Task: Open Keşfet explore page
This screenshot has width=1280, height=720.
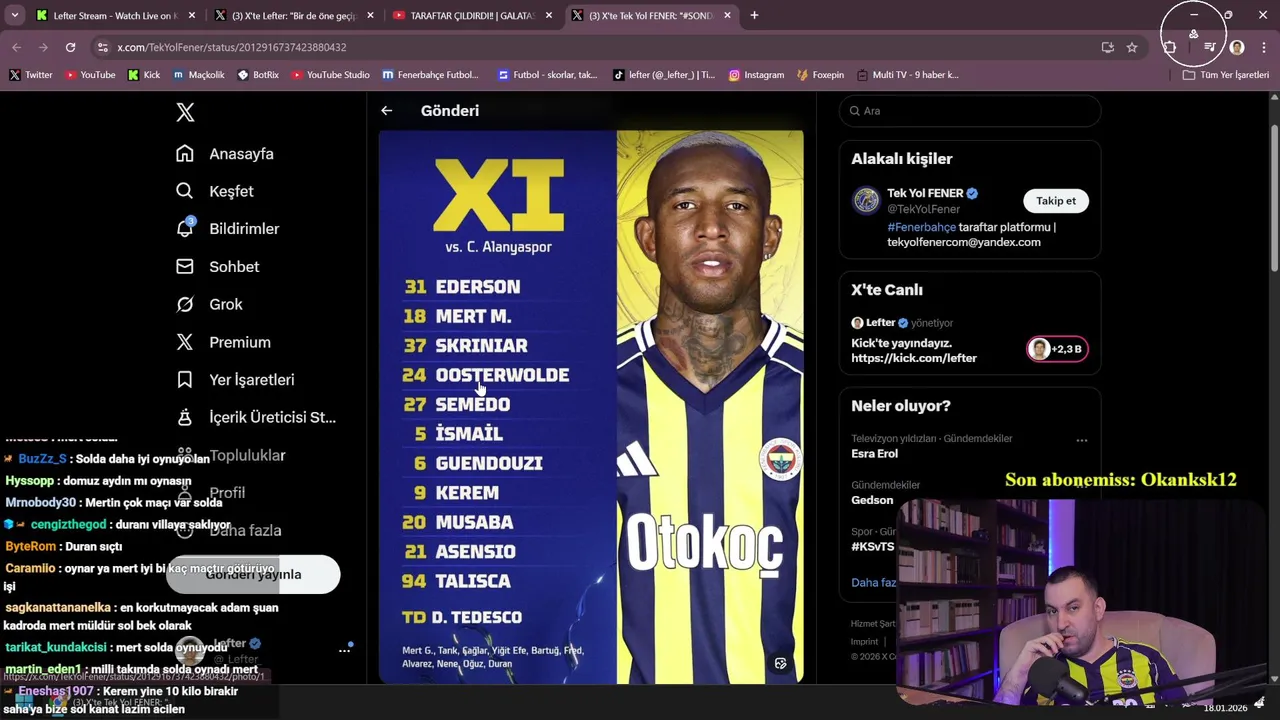Action: point(215,191)
